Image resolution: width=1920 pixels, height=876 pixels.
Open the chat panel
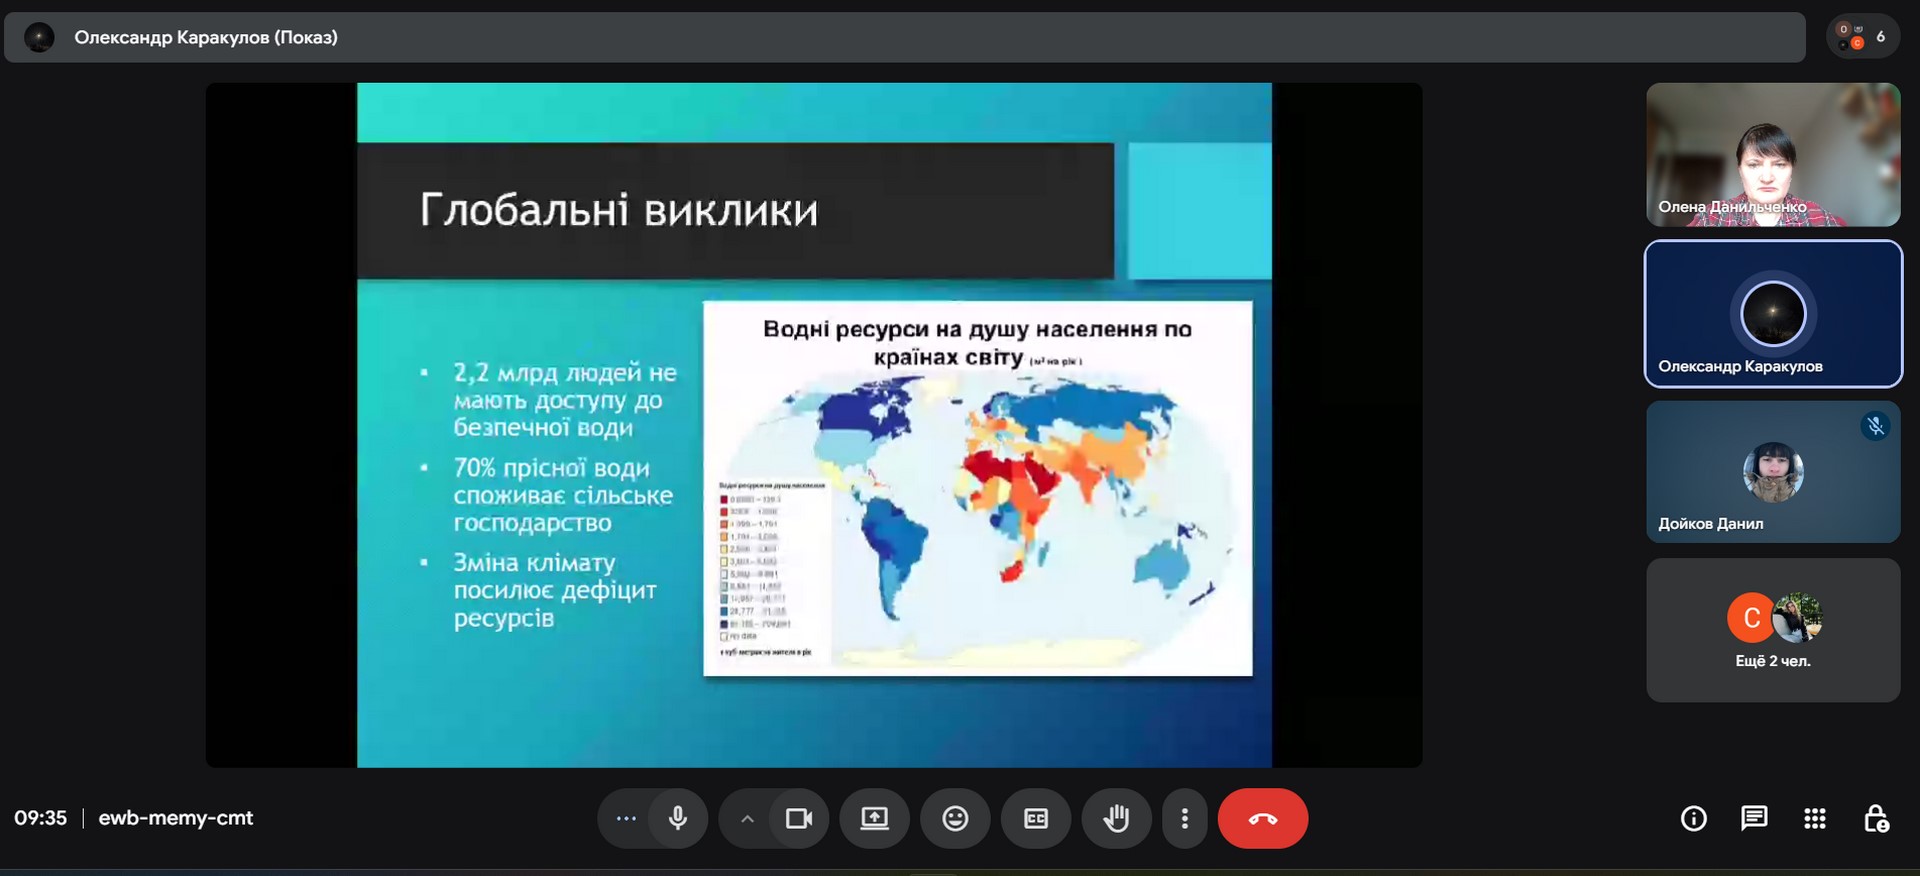click(1754, 818)
